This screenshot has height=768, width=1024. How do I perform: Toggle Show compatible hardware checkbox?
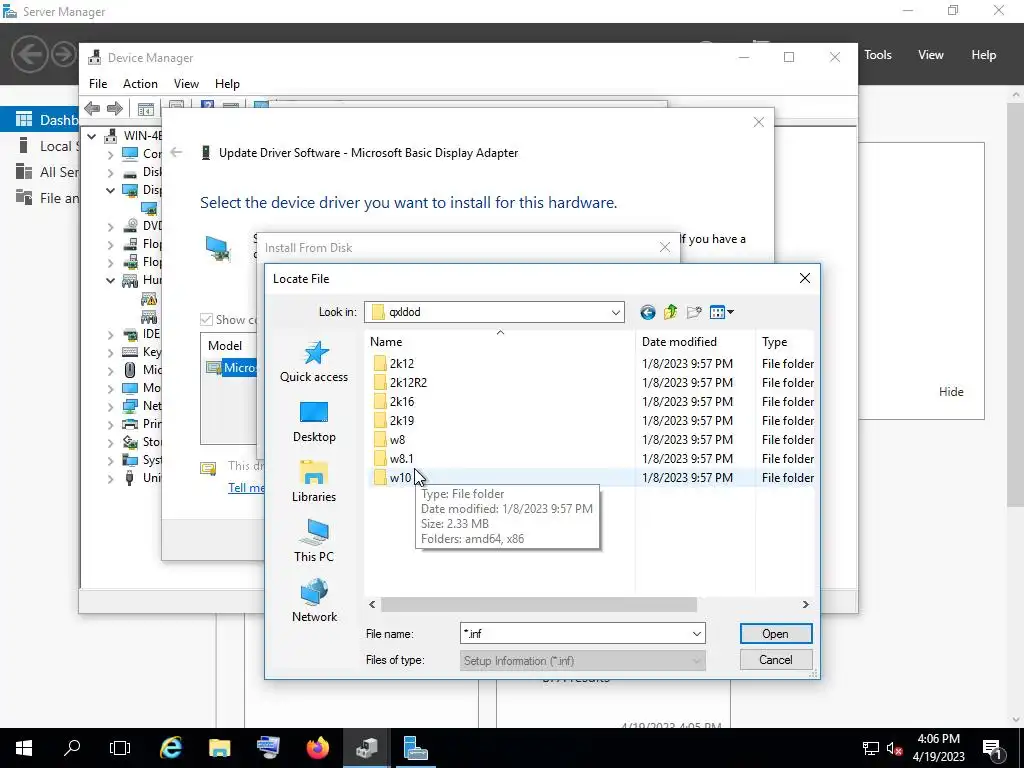pyautogui.click(x=206, y=319)
